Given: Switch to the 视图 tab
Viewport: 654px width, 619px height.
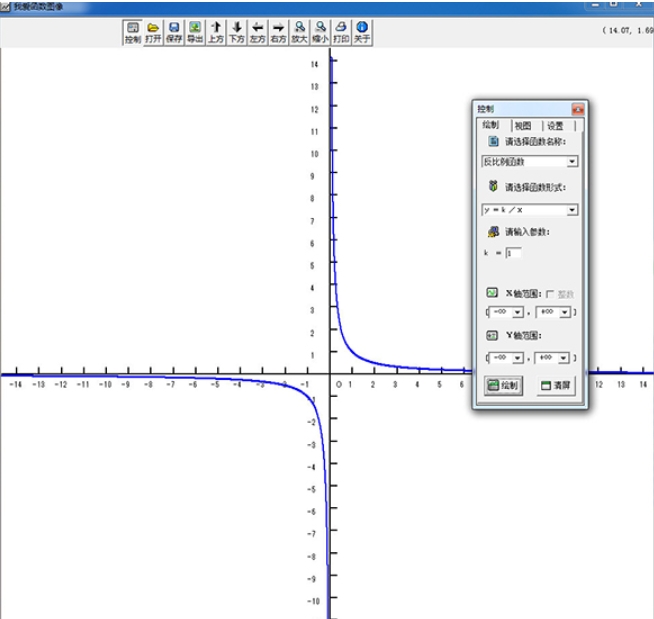Looking at the screenshot, I should (523, 126).
